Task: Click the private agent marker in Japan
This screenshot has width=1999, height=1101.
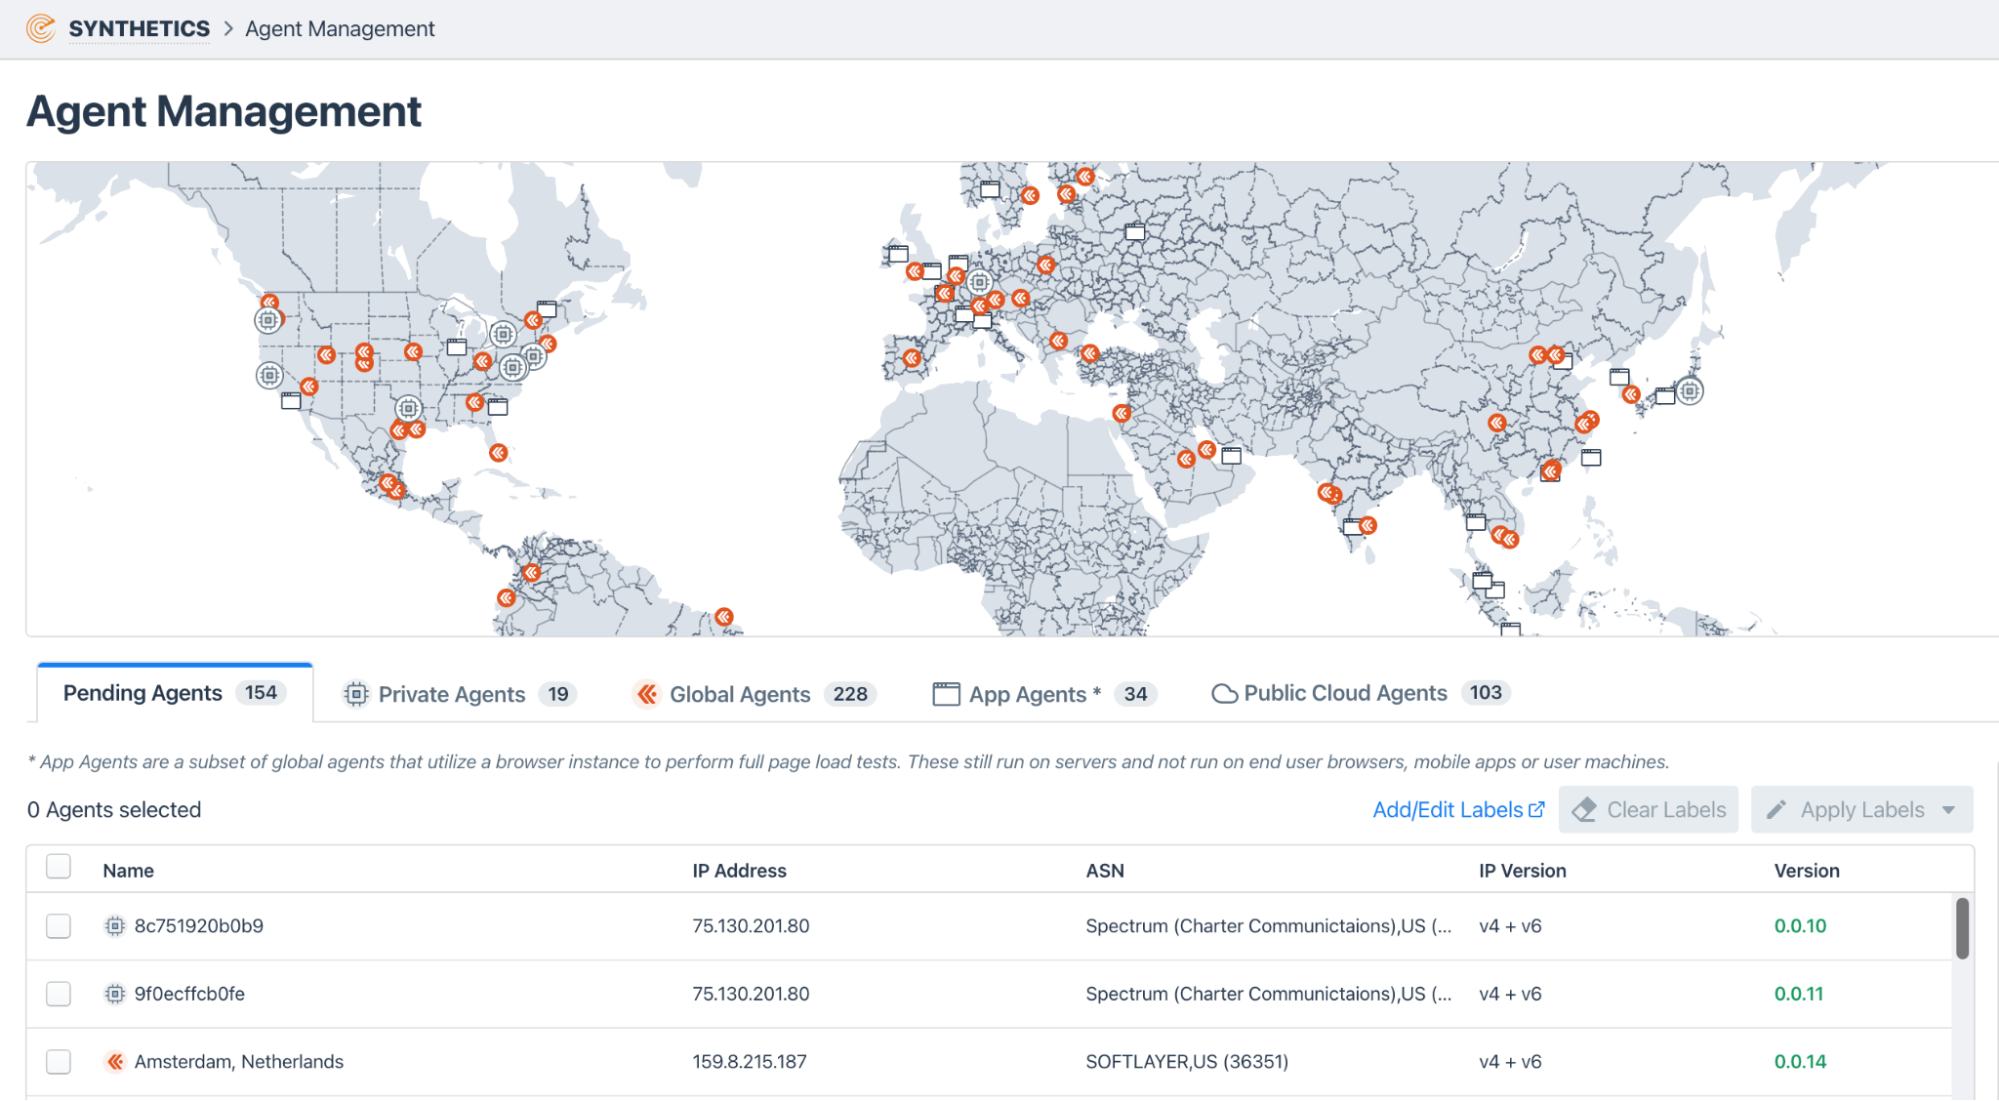Action: [1689, 391]
